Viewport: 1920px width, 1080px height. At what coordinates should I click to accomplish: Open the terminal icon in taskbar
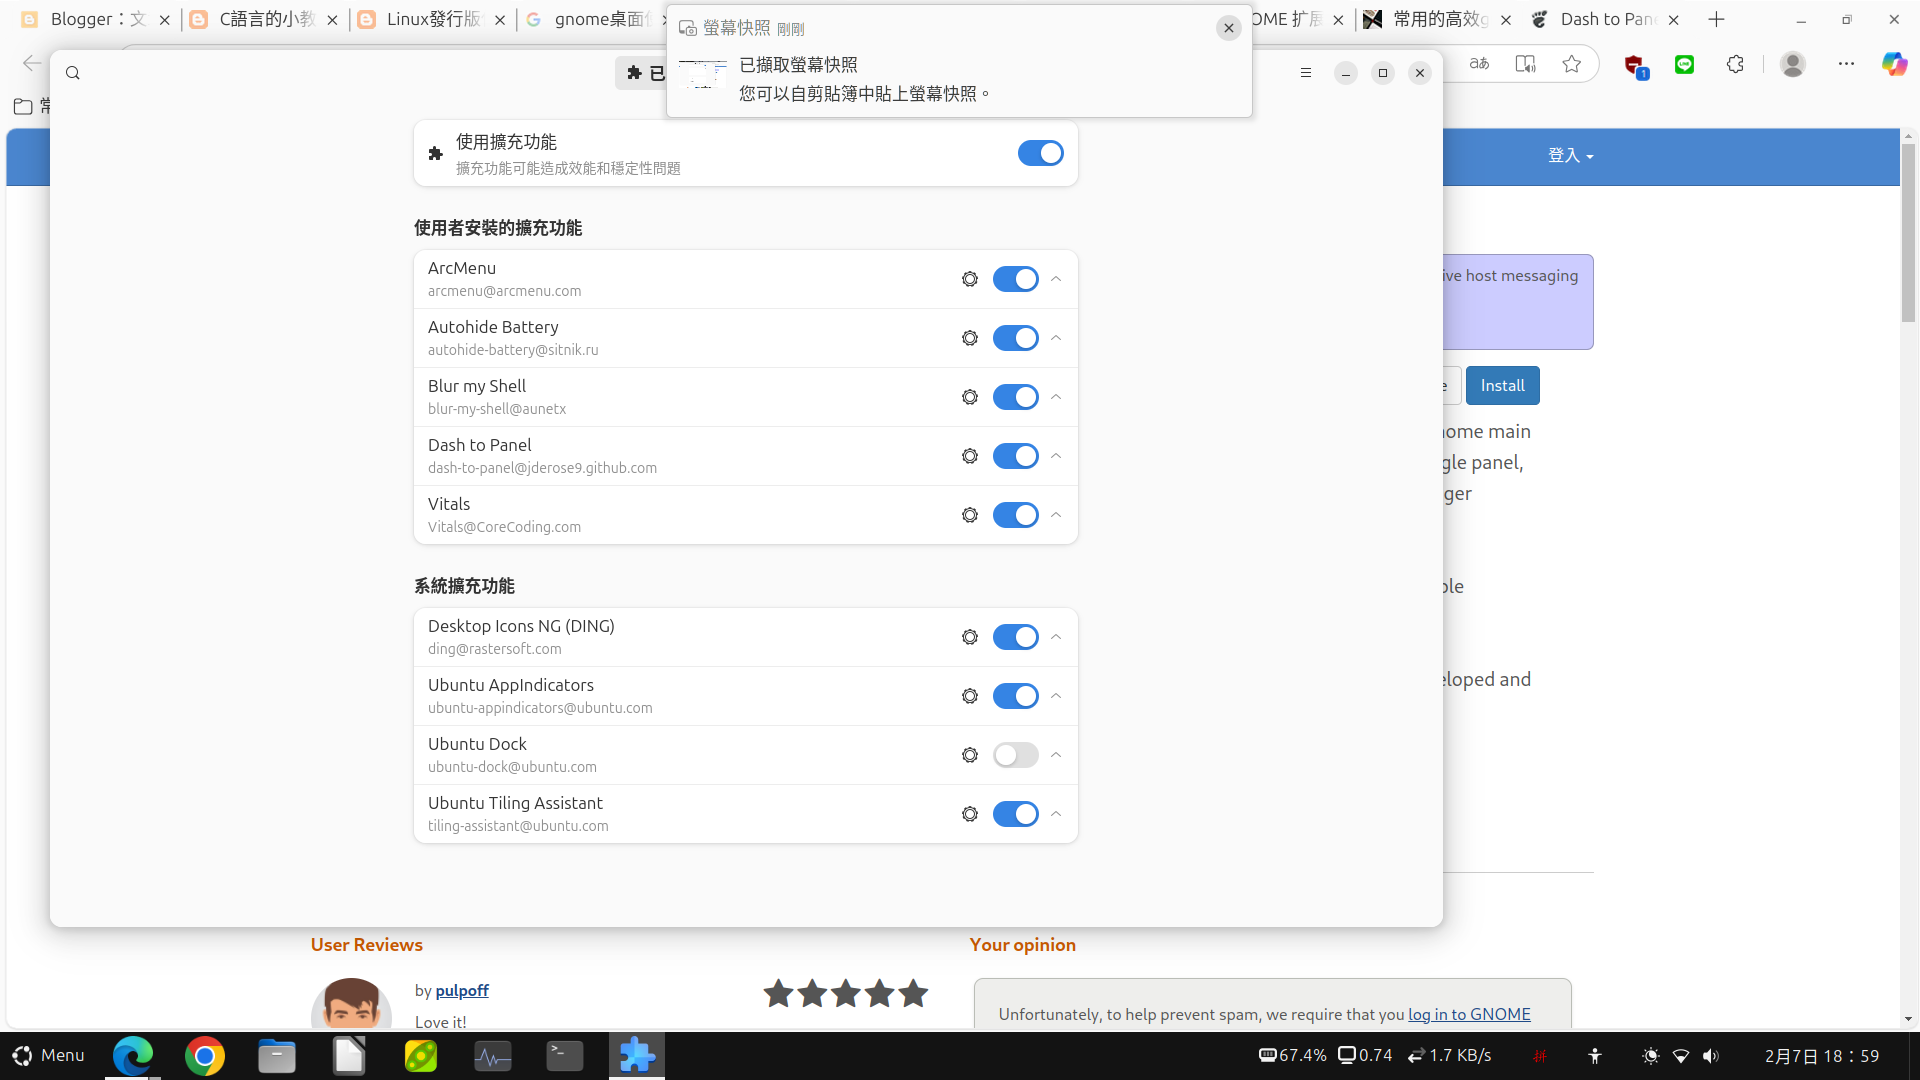click(565, 1056)
